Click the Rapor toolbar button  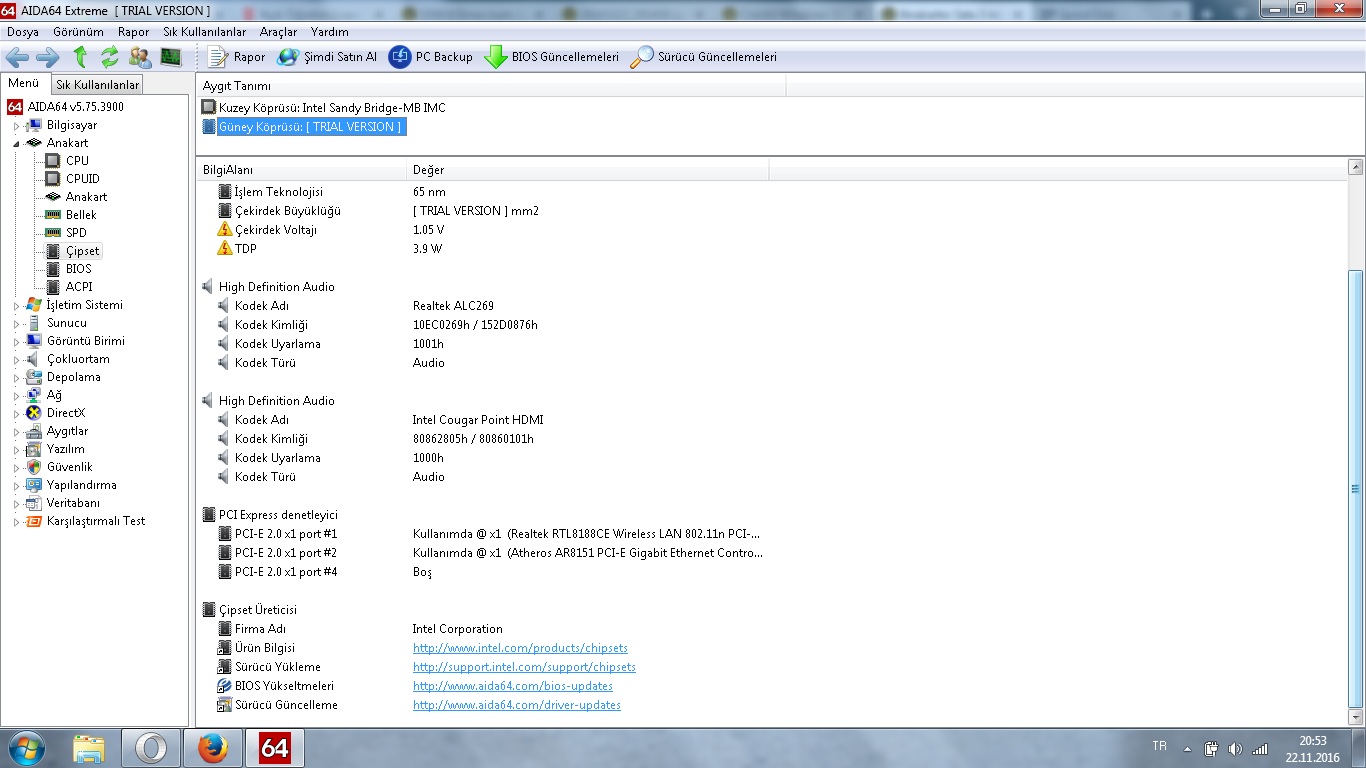pyautogui.click(x=238, y=57)
